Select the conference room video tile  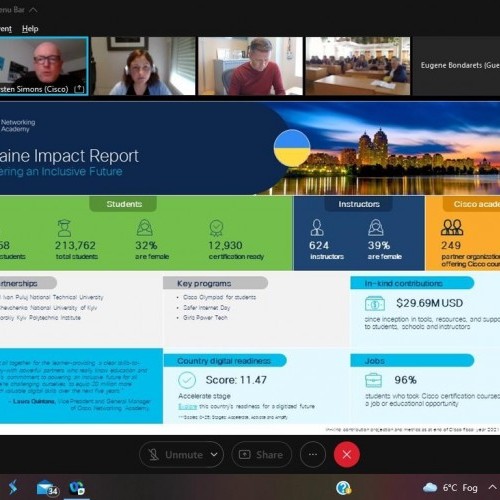(x=358, y=66)
